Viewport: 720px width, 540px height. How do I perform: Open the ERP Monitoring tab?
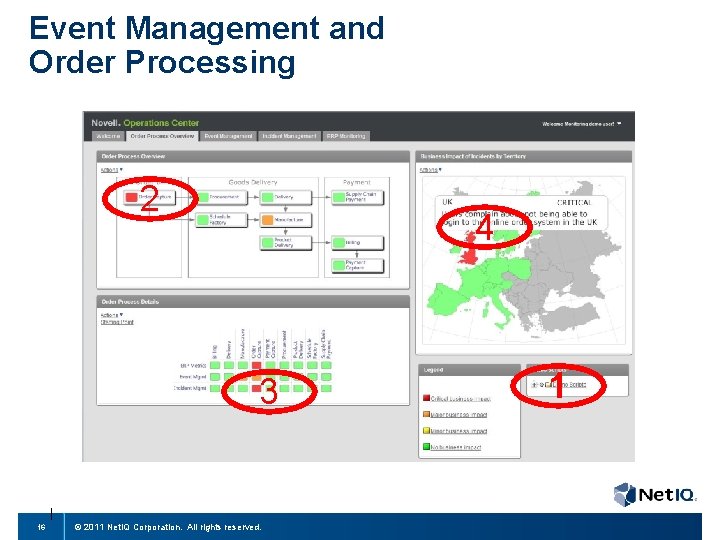[346, 136]
